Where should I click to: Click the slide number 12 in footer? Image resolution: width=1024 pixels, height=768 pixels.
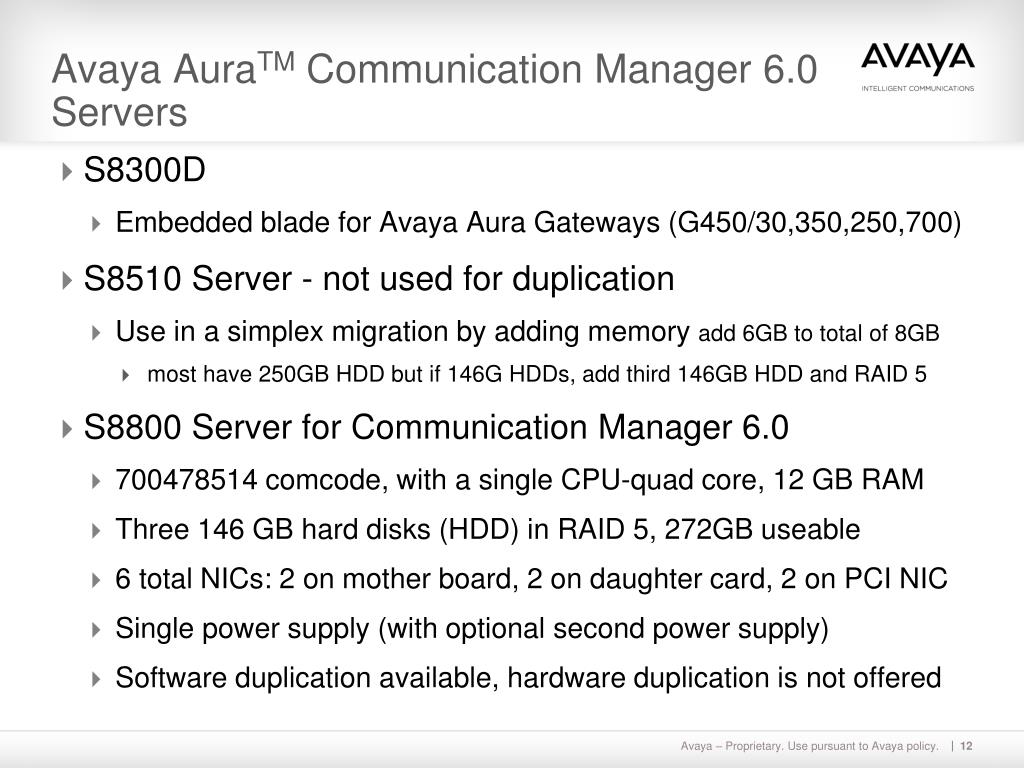pyautogui.click(x=967, y=746)
